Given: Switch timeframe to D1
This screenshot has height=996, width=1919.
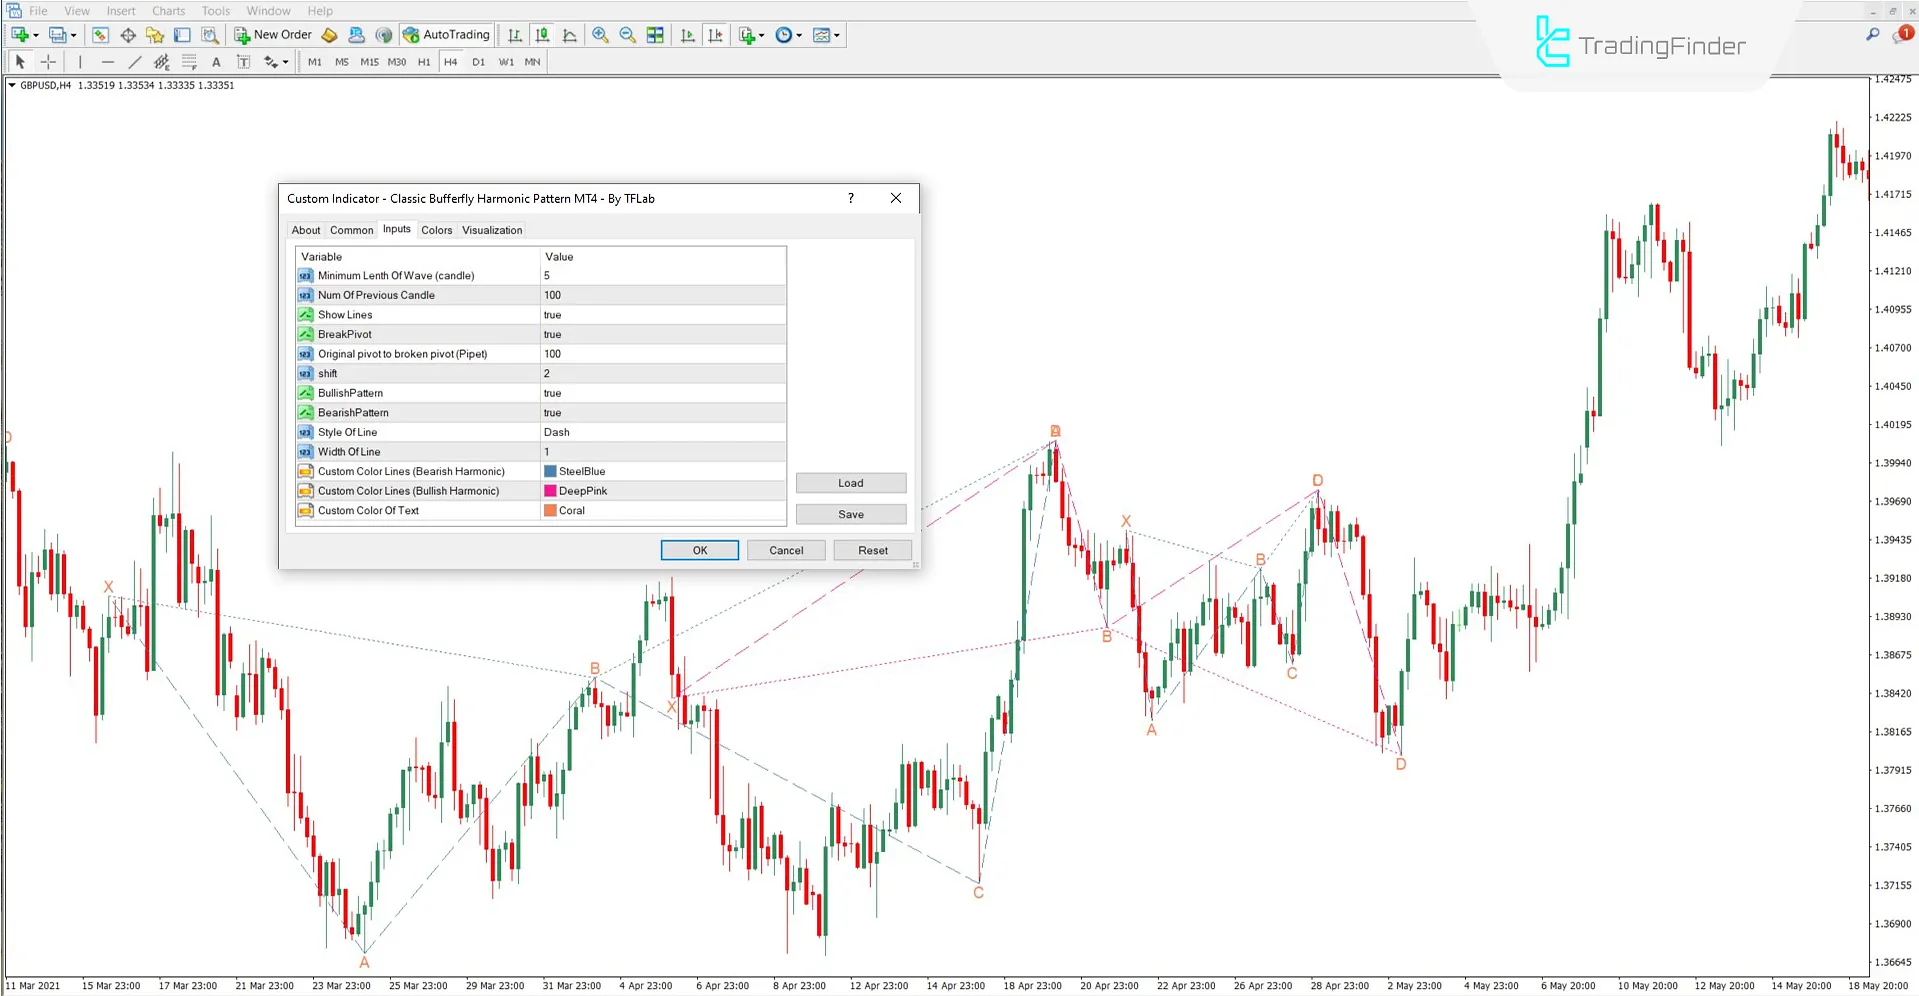Looking at the screenshot, I should click(x=478, y=61).
